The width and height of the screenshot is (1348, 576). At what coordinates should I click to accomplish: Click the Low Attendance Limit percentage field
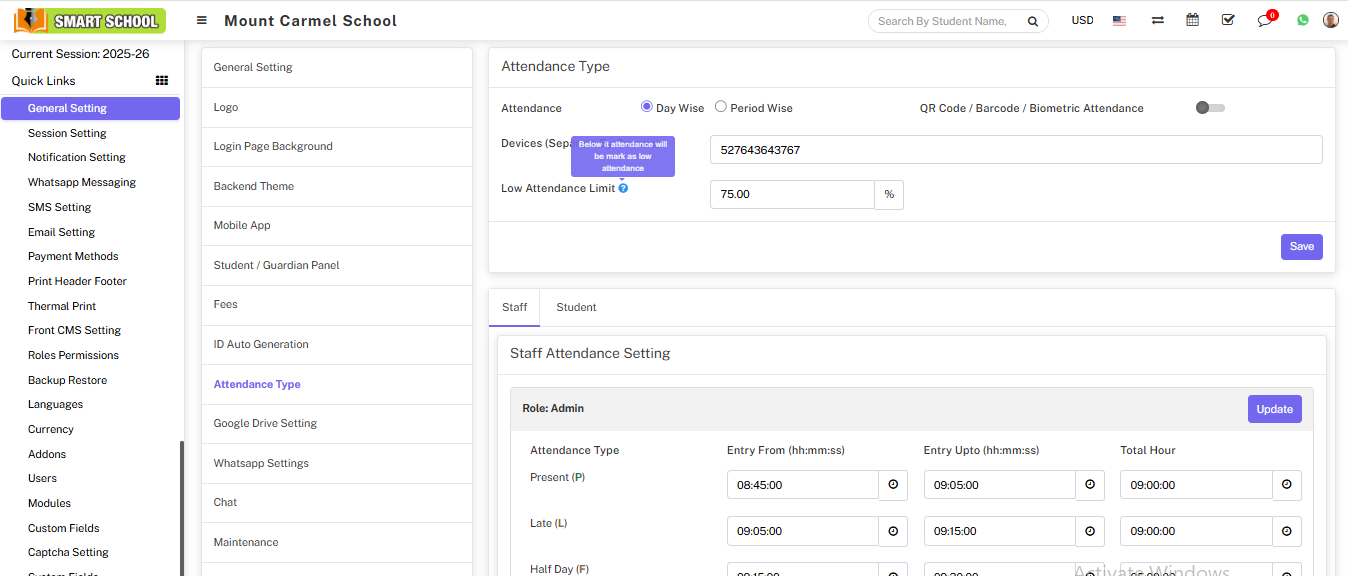792,195
